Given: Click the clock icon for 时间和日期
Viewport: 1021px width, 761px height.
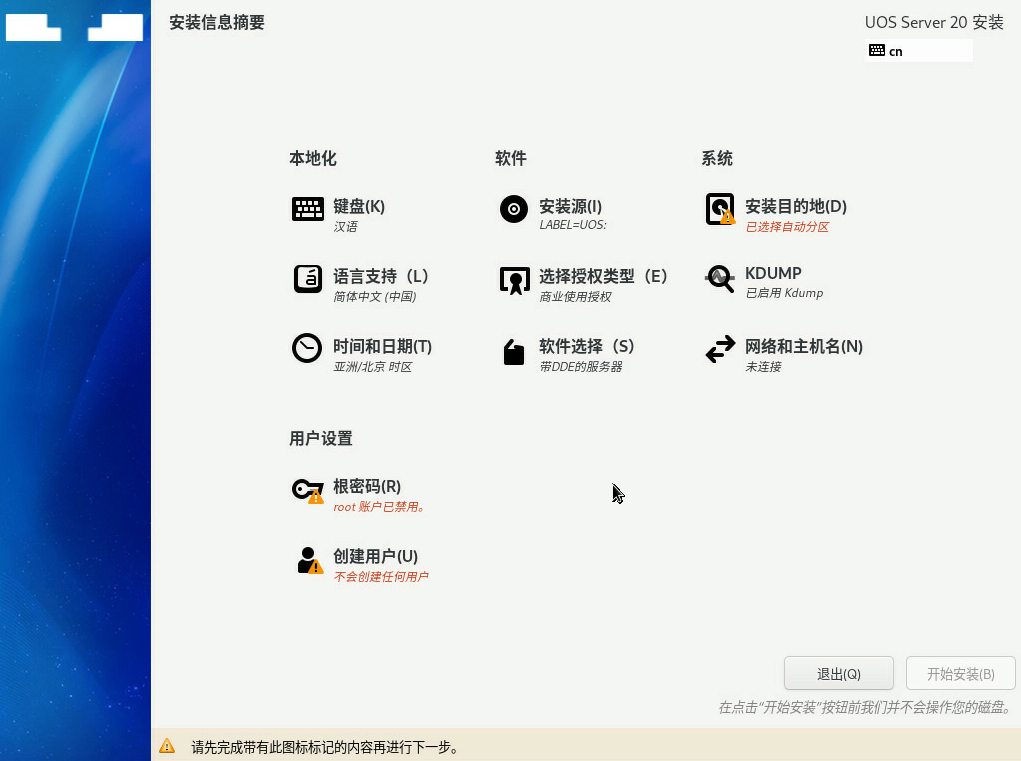Looking at the screenshot, I should (307, 348).
